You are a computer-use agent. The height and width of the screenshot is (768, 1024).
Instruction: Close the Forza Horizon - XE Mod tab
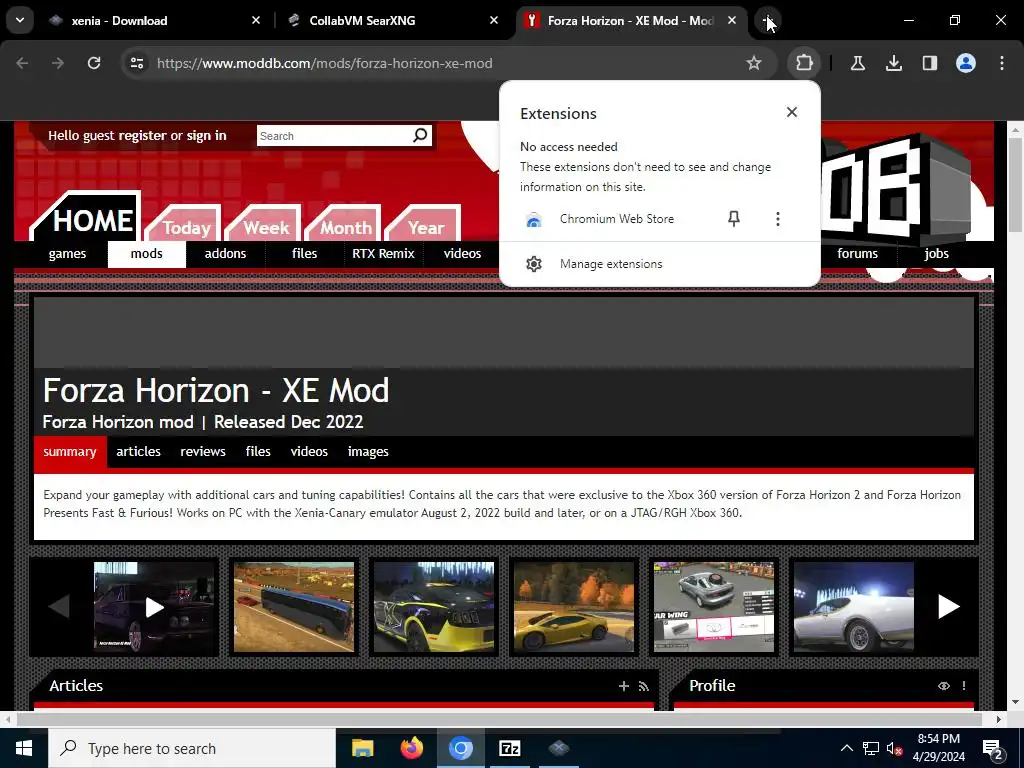click(x=732, y=20)
